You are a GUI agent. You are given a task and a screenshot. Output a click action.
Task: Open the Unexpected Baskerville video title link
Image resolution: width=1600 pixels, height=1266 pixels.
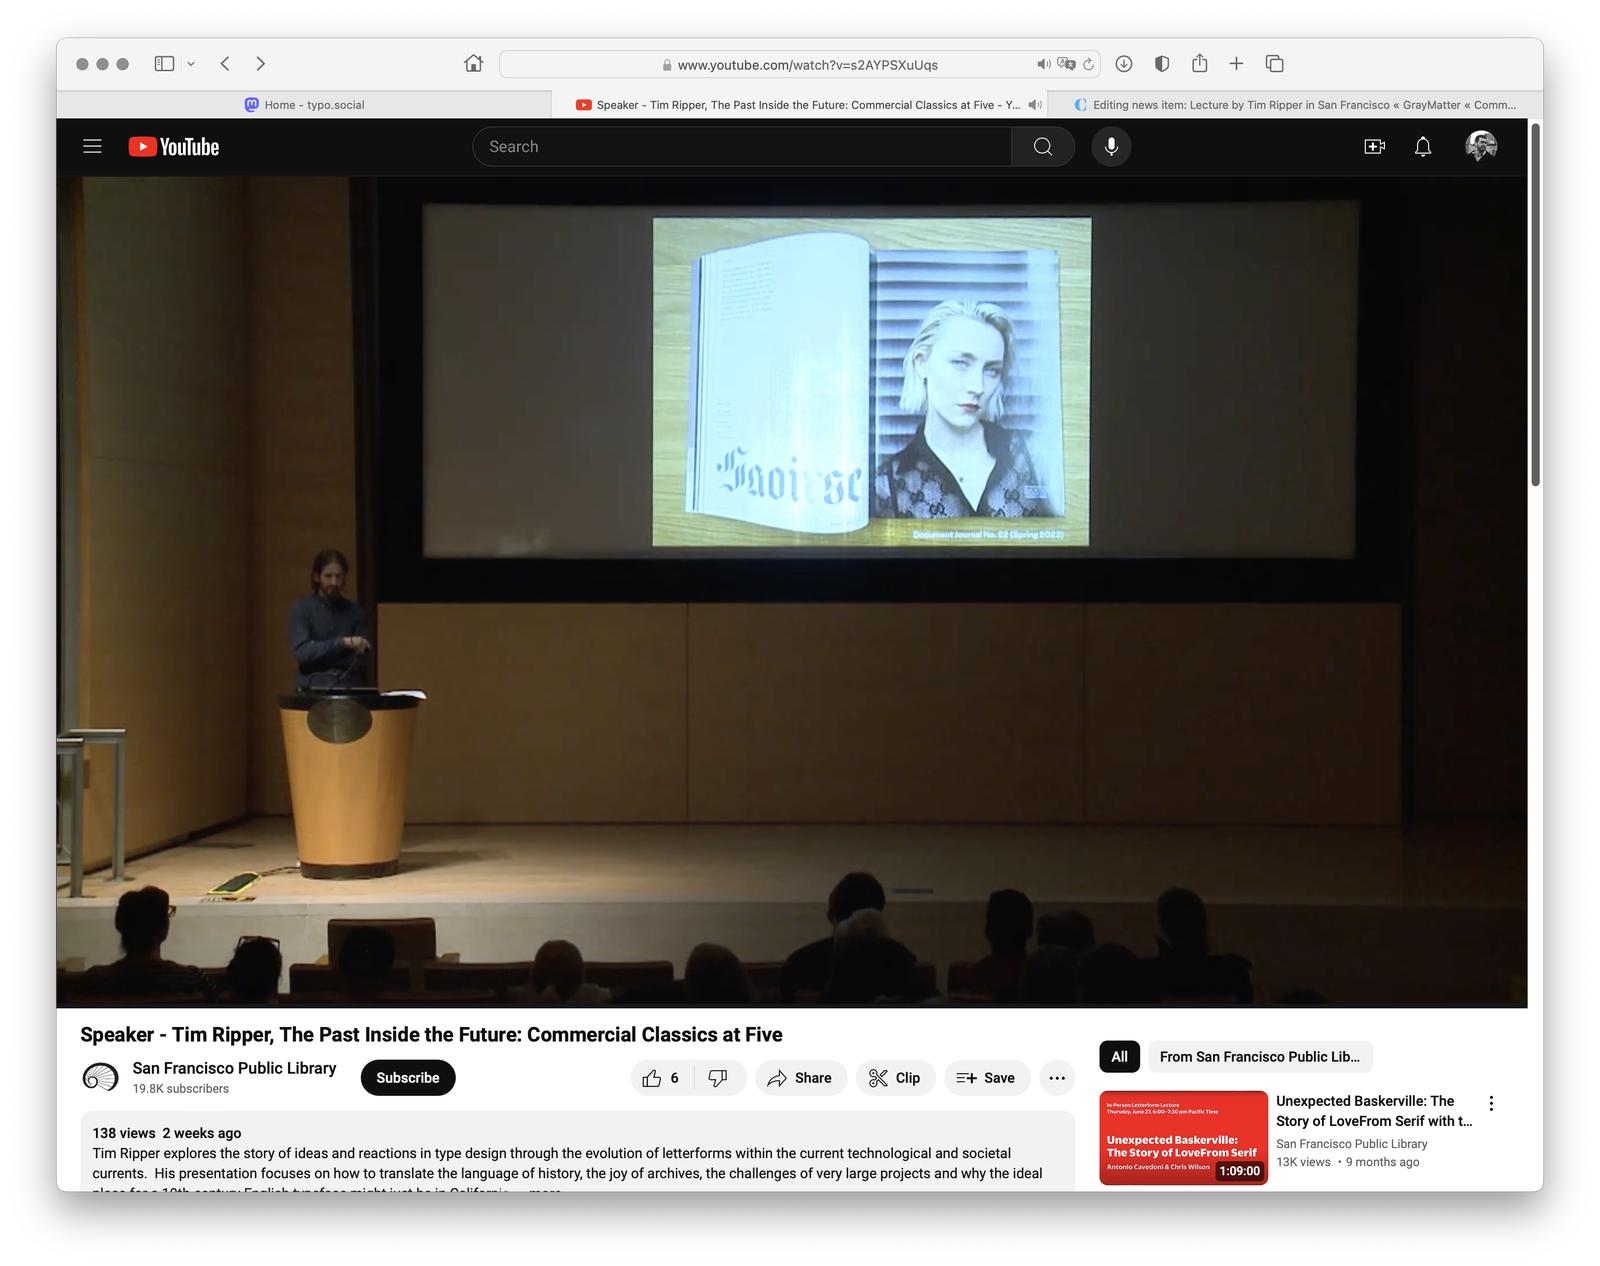tap(1374, 1111)
